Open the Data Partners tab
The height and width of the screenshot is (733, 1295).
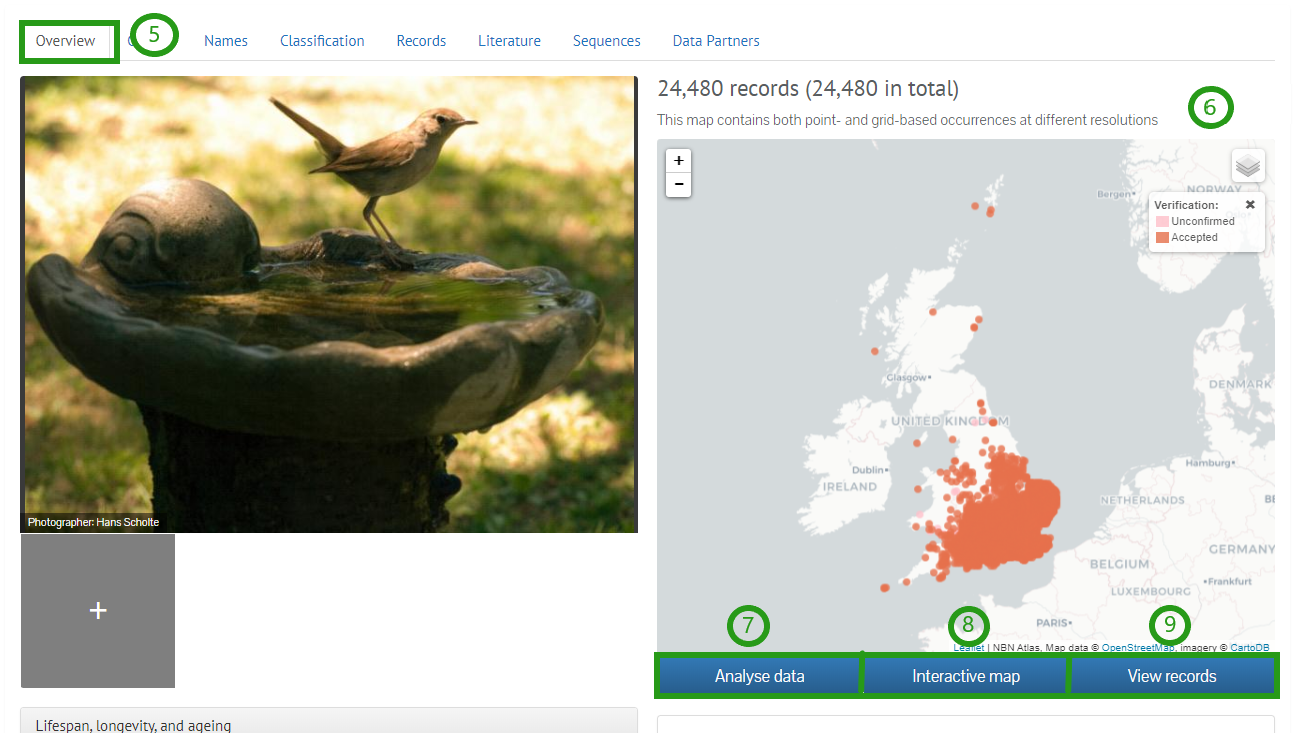[716, 41]
